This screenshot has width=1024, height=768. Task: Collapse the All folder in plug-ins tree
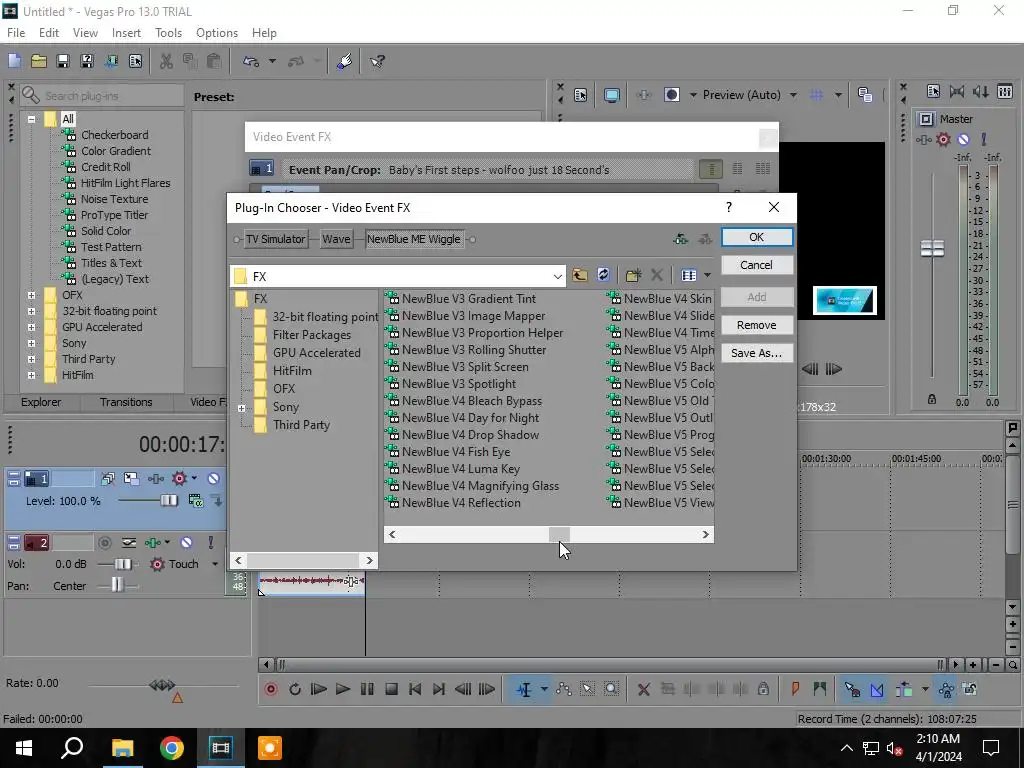point(31,120)
